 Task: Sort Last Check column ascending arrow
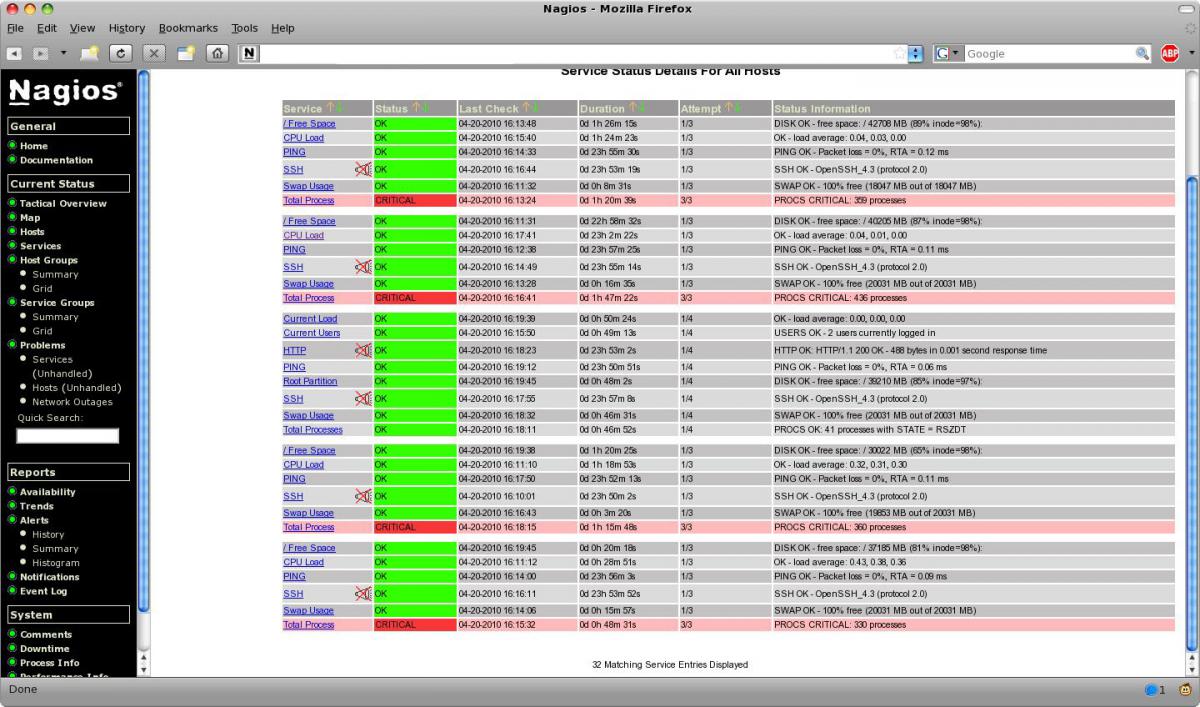(x=526, y=108)
